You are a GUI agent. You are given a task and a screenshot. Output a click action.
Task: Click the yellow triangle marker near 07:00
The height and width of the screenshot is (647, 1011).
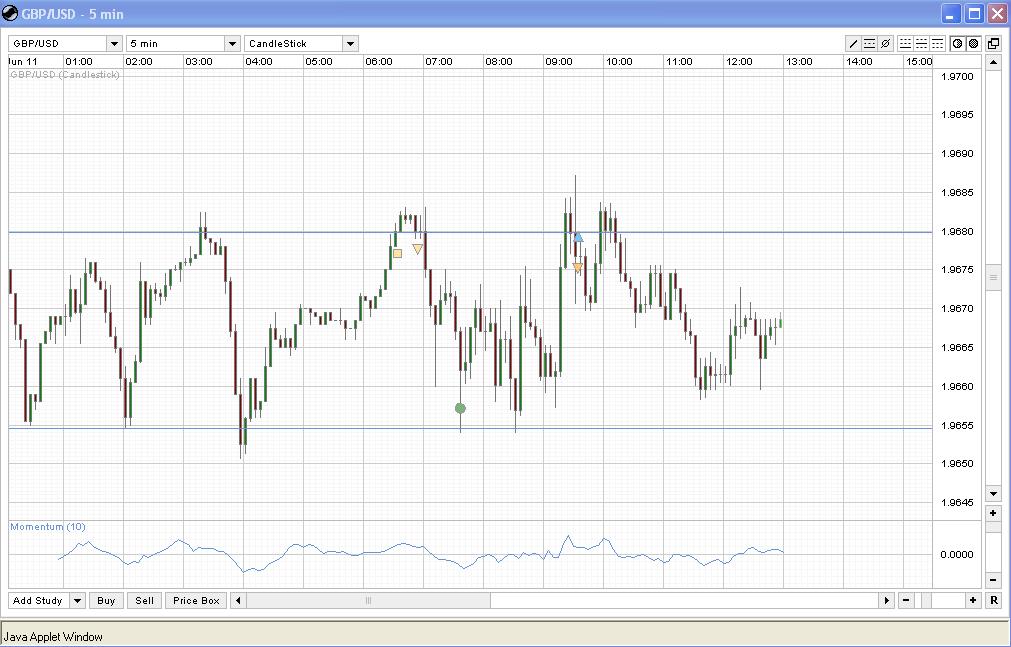(x=418, y=248)
